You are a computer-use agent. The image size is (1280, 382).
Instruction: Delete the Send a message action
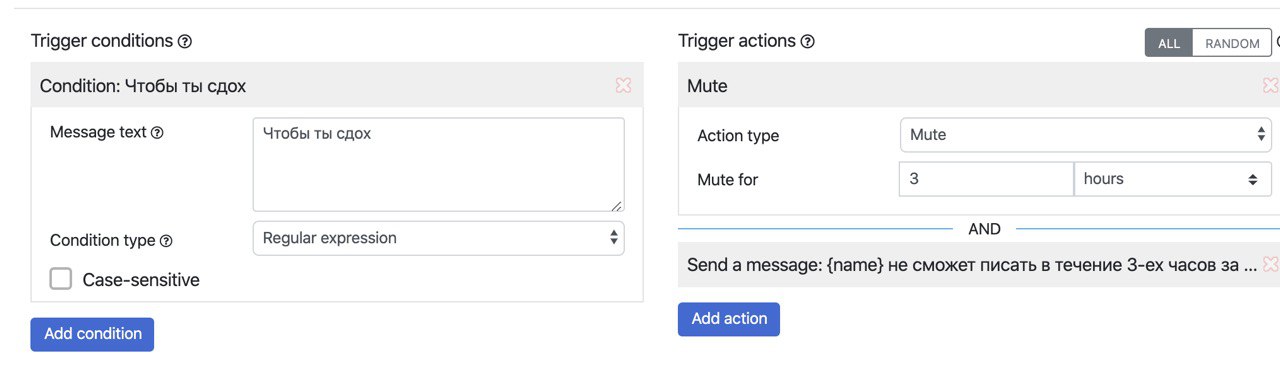click(x=1271, y=265)
